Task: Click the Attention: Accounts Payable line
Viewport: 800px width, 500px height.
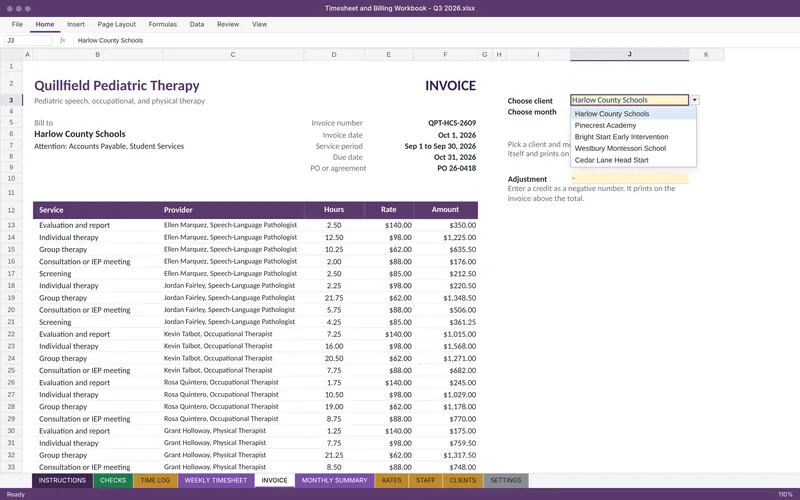Action: 109,146
